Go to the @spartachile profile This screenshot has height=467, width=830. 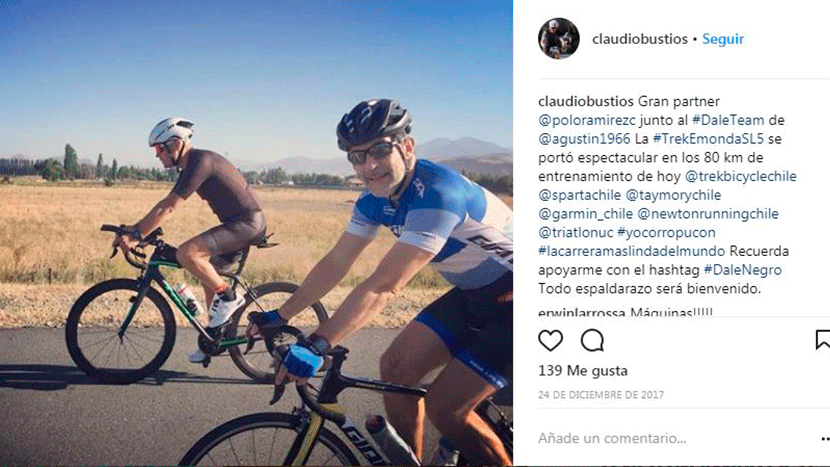(x=580, y=195)
